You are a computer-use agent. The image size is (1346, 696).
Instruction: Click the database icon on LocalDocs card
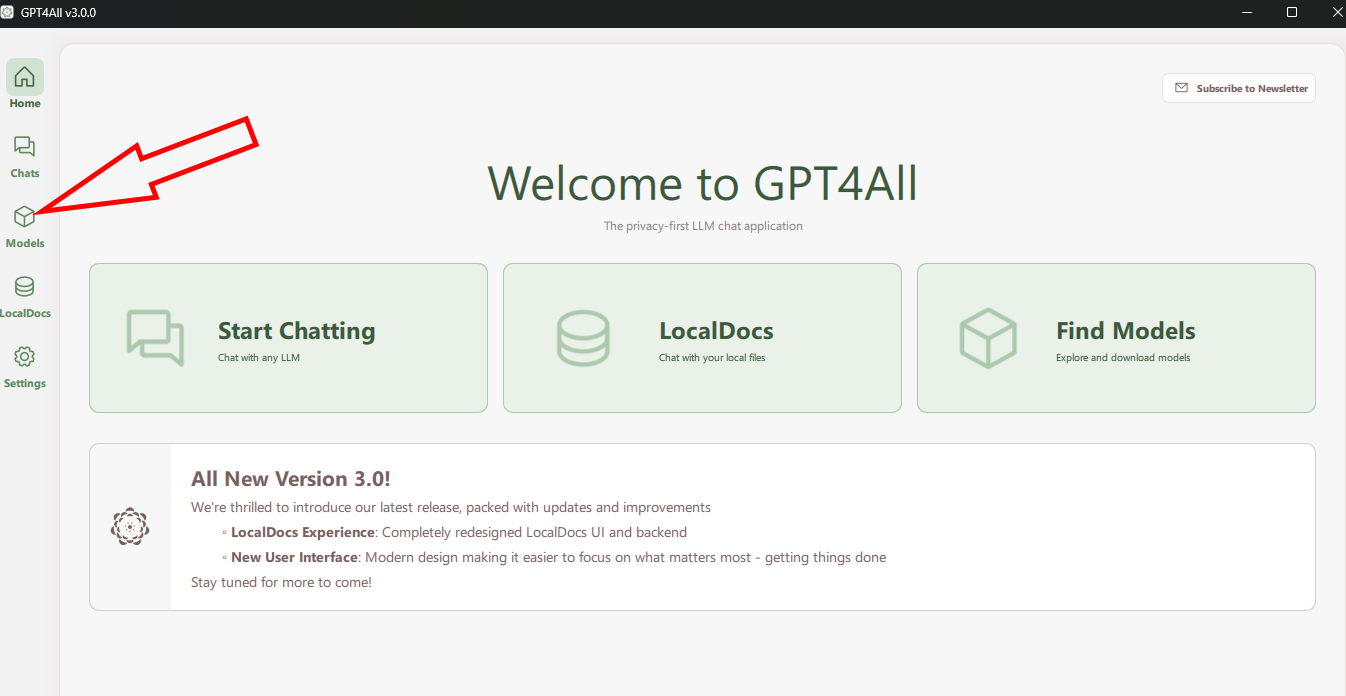583,338
